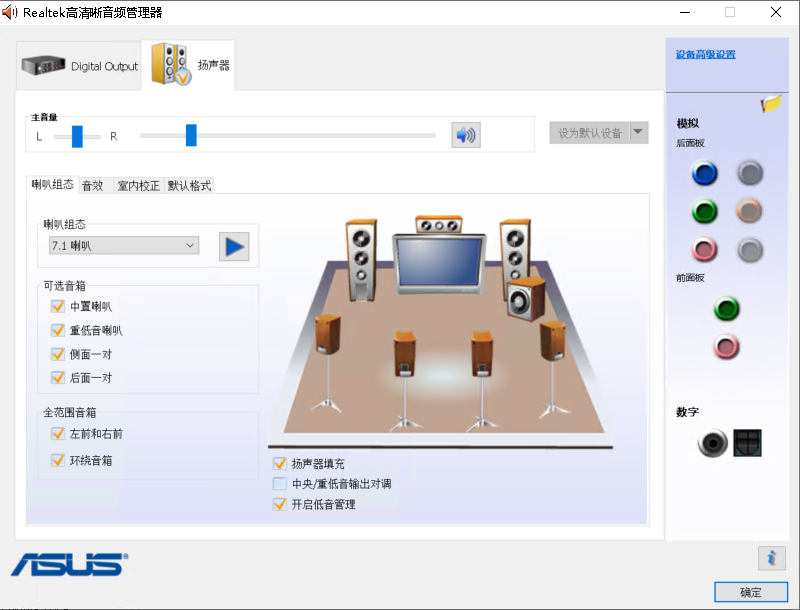Open the 室内校正 tab
This screenshot has height=610, width=800.
coord(138,186)
